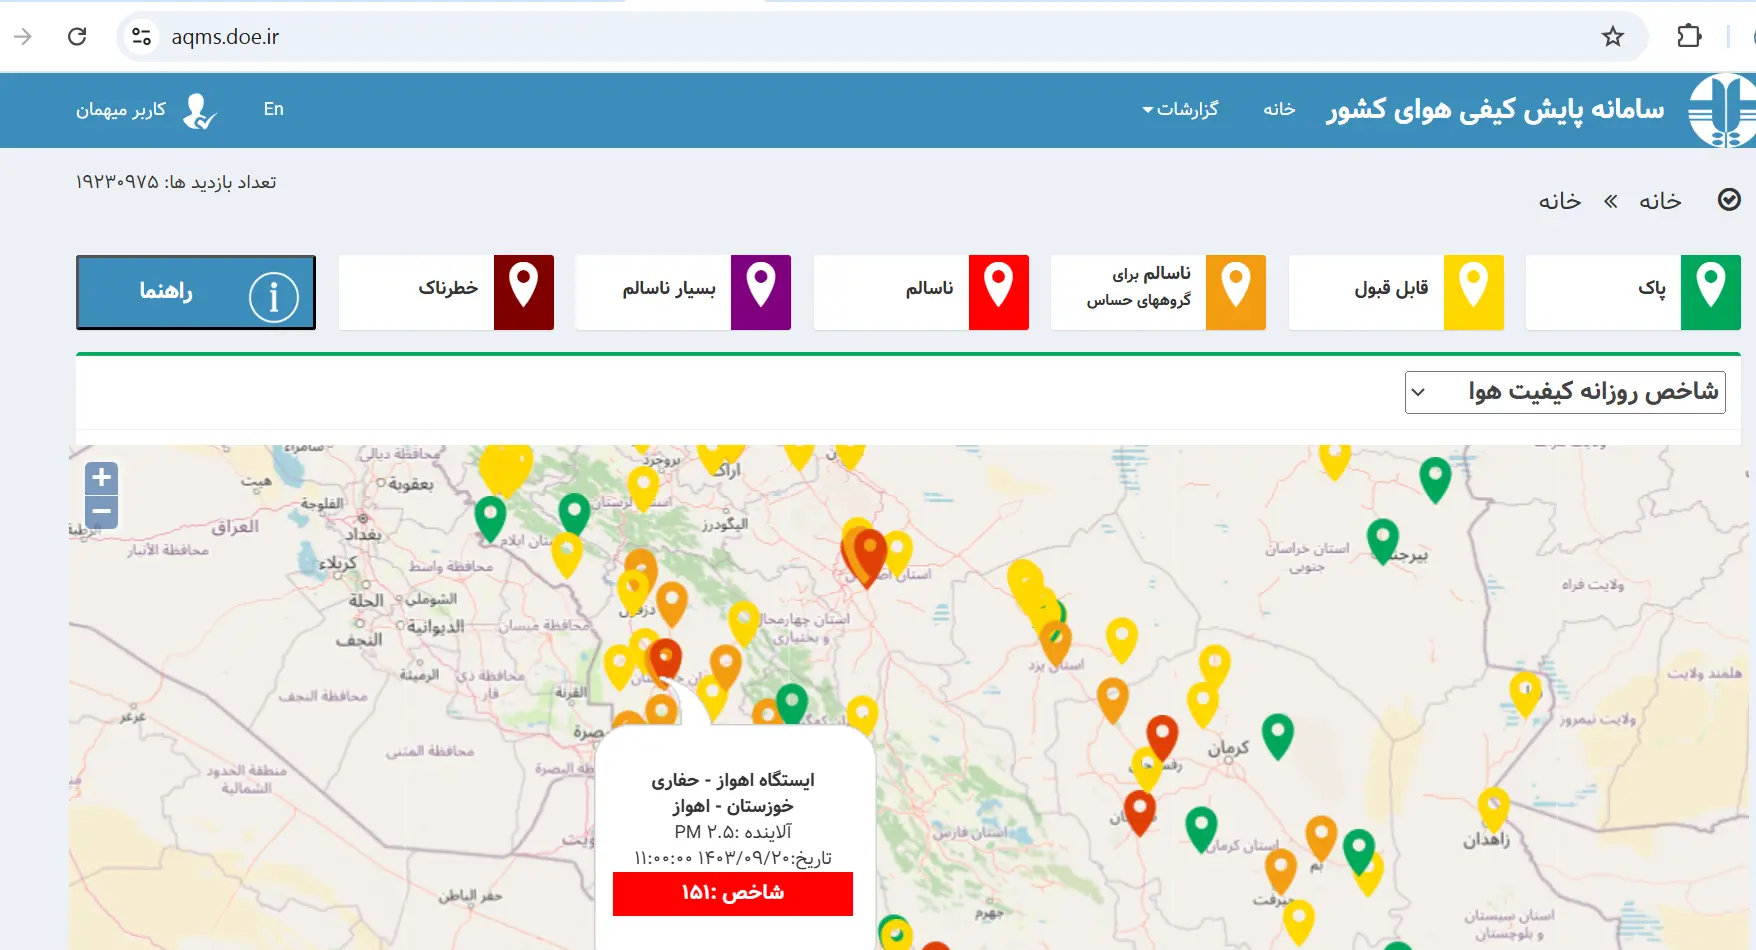
Task: Click the yellow marker next to اراک label
Action: pos(714,457)
